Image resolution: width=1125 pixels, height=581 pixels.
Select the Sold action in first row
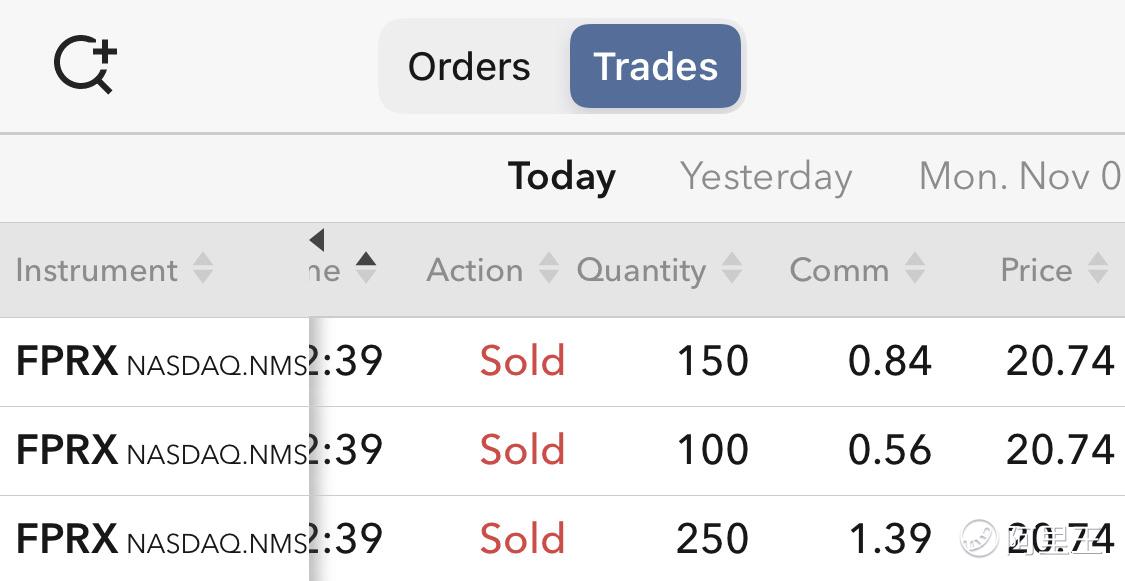click(522, 361)
